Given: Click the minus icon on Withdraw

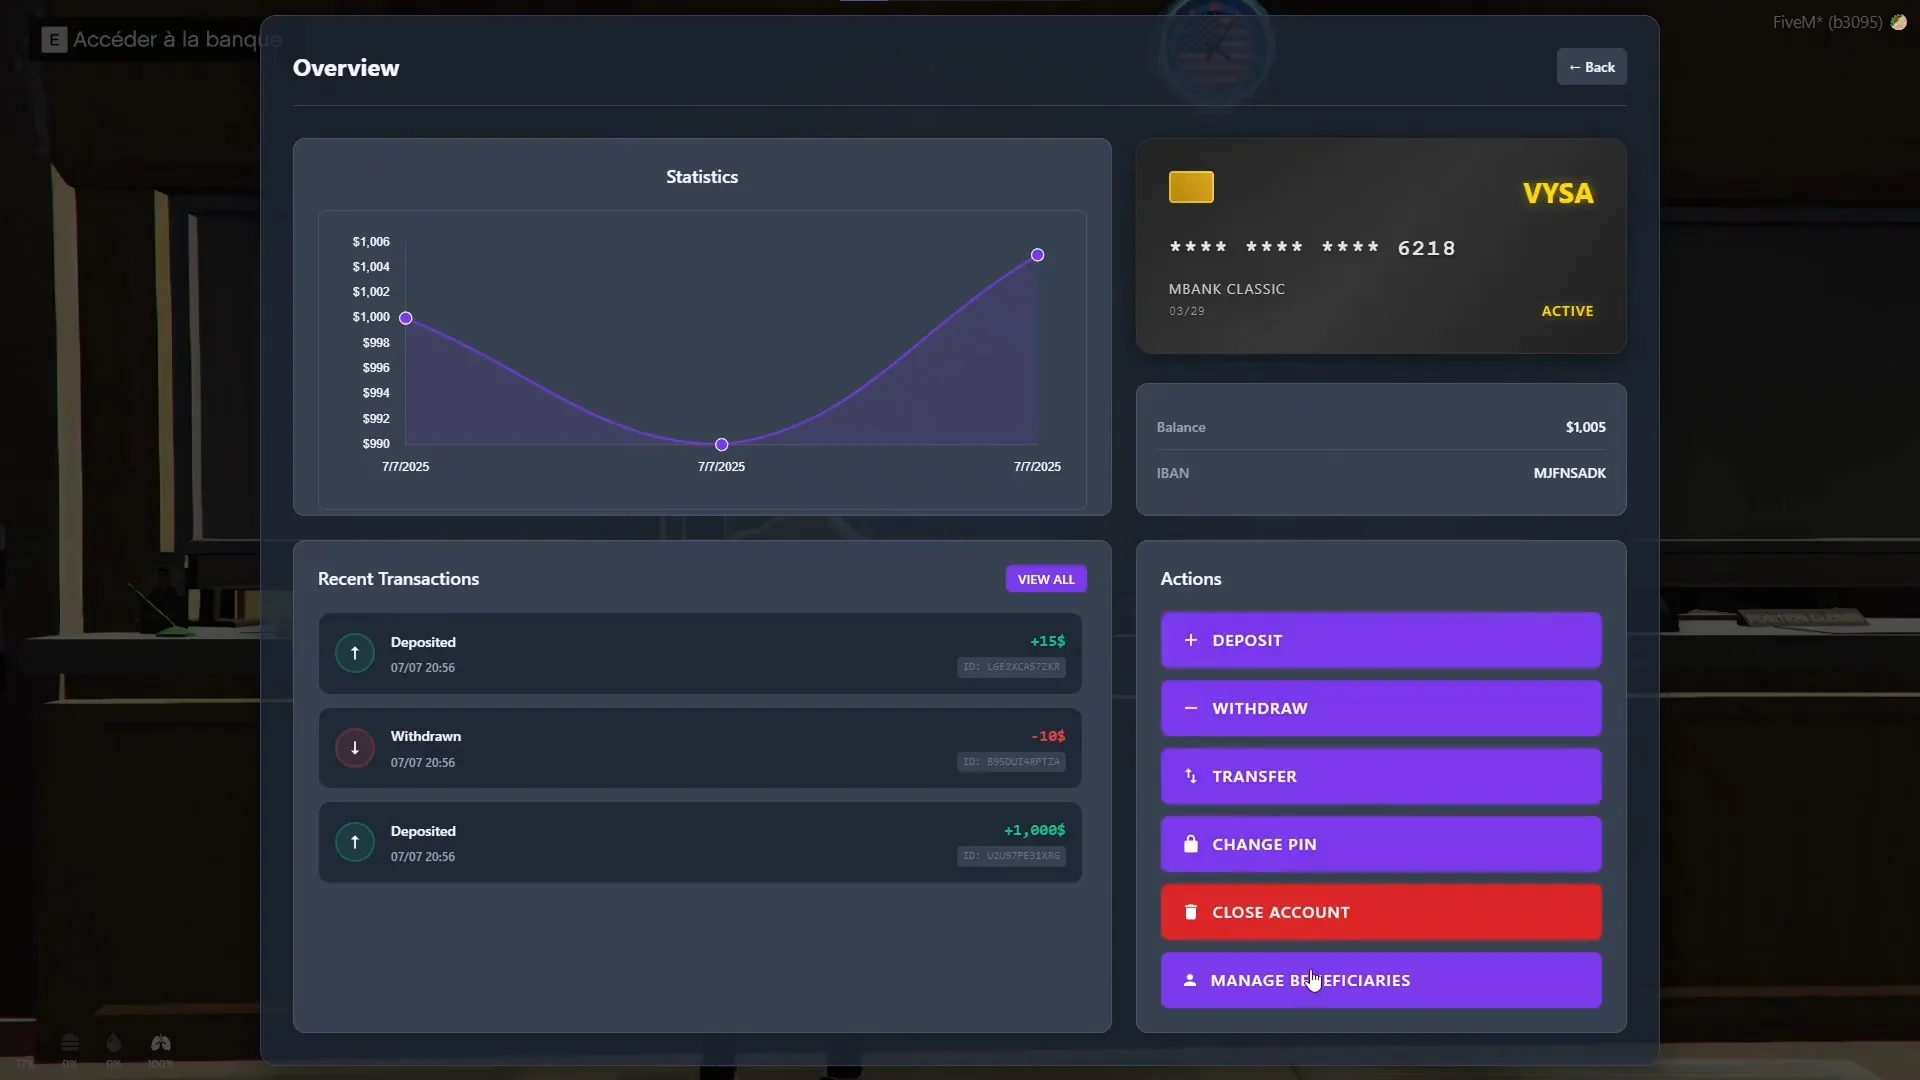Looking at the screenshot, I should pos(1190,708).
